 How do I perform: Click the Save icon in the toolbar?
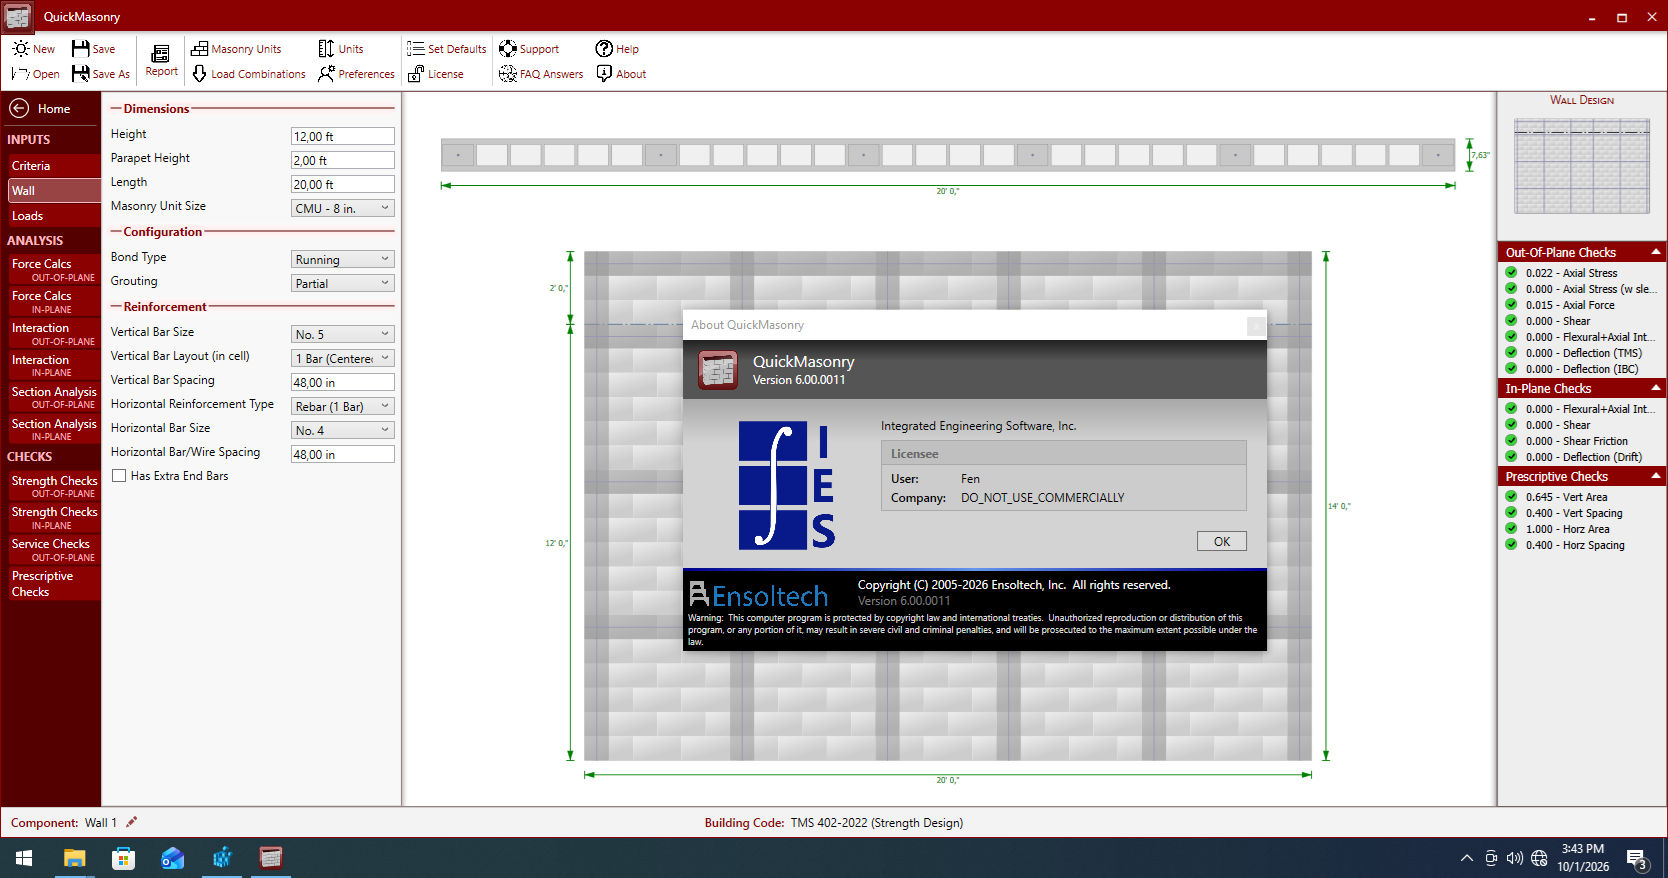coord(81,48)
